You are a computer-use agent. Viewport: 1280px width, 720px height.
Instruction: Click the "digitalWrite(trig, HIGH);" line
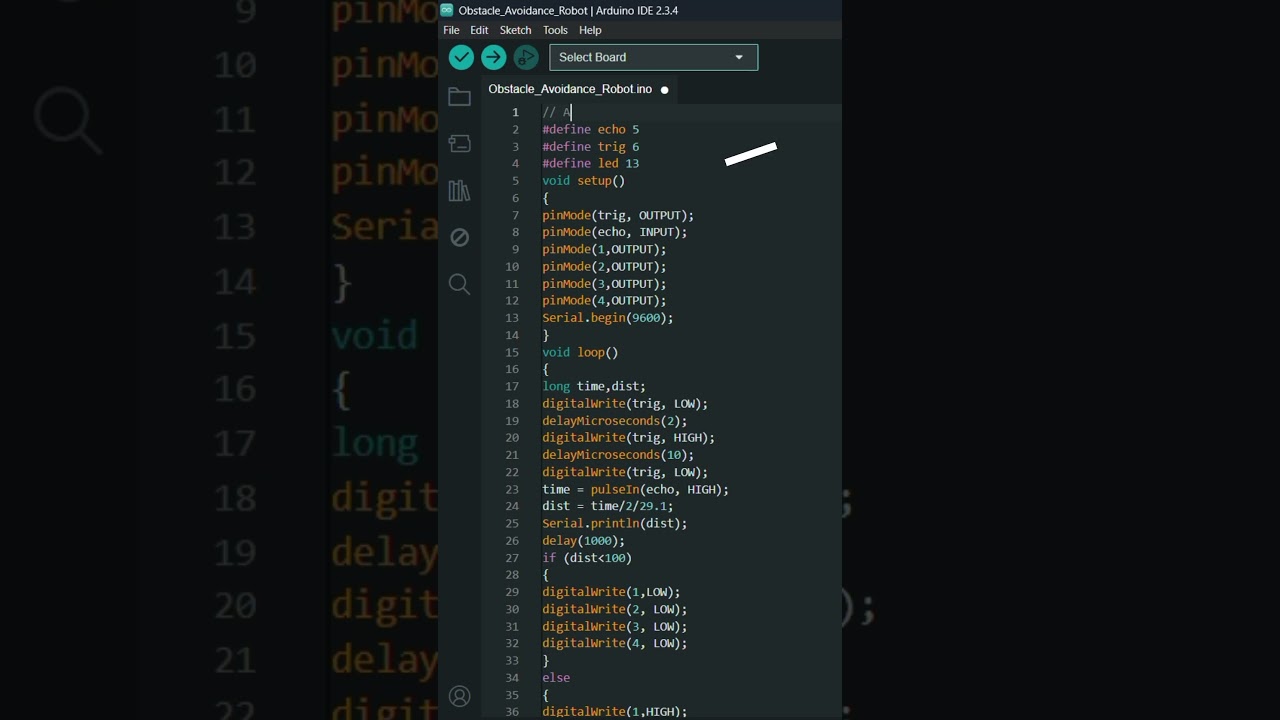click(x=629, y=438)
